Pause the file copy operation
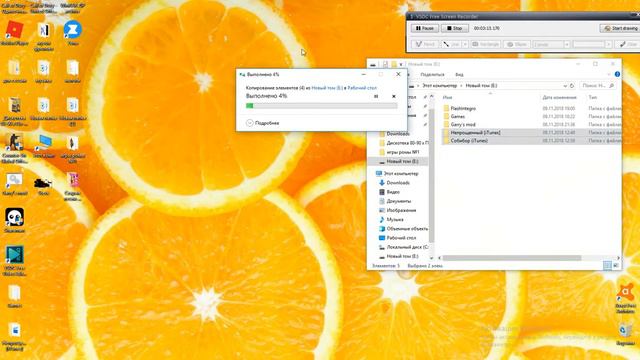This screenshot has height=360, width=640. [376, 96]
